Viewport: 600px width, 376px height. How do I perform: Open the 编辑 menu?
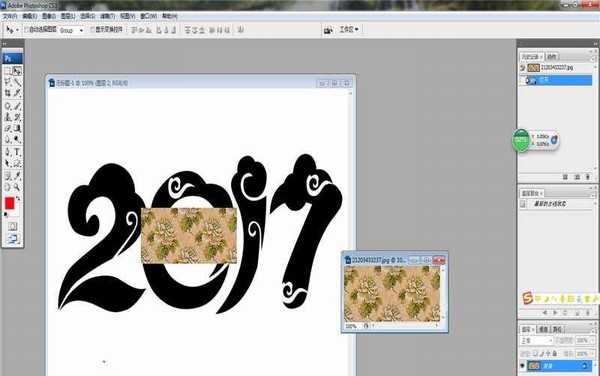click(x=29, y=16)
